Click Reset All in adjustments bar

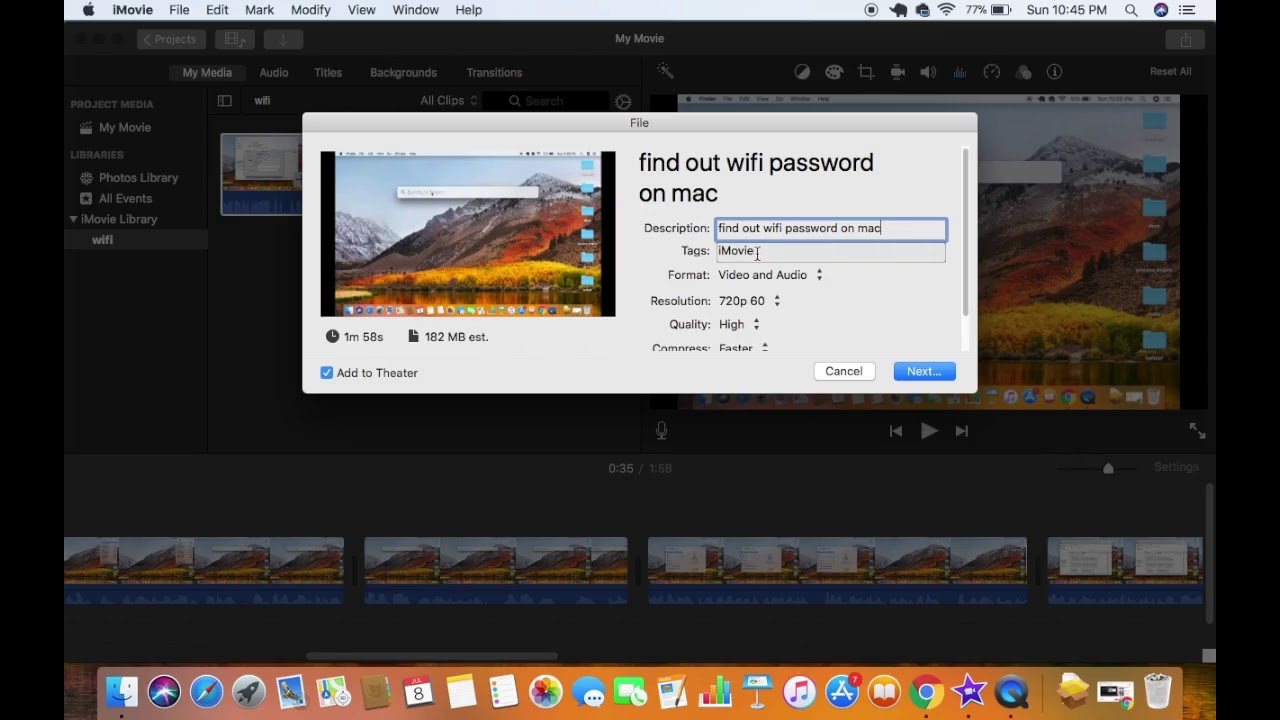(x=1170, y=72)
